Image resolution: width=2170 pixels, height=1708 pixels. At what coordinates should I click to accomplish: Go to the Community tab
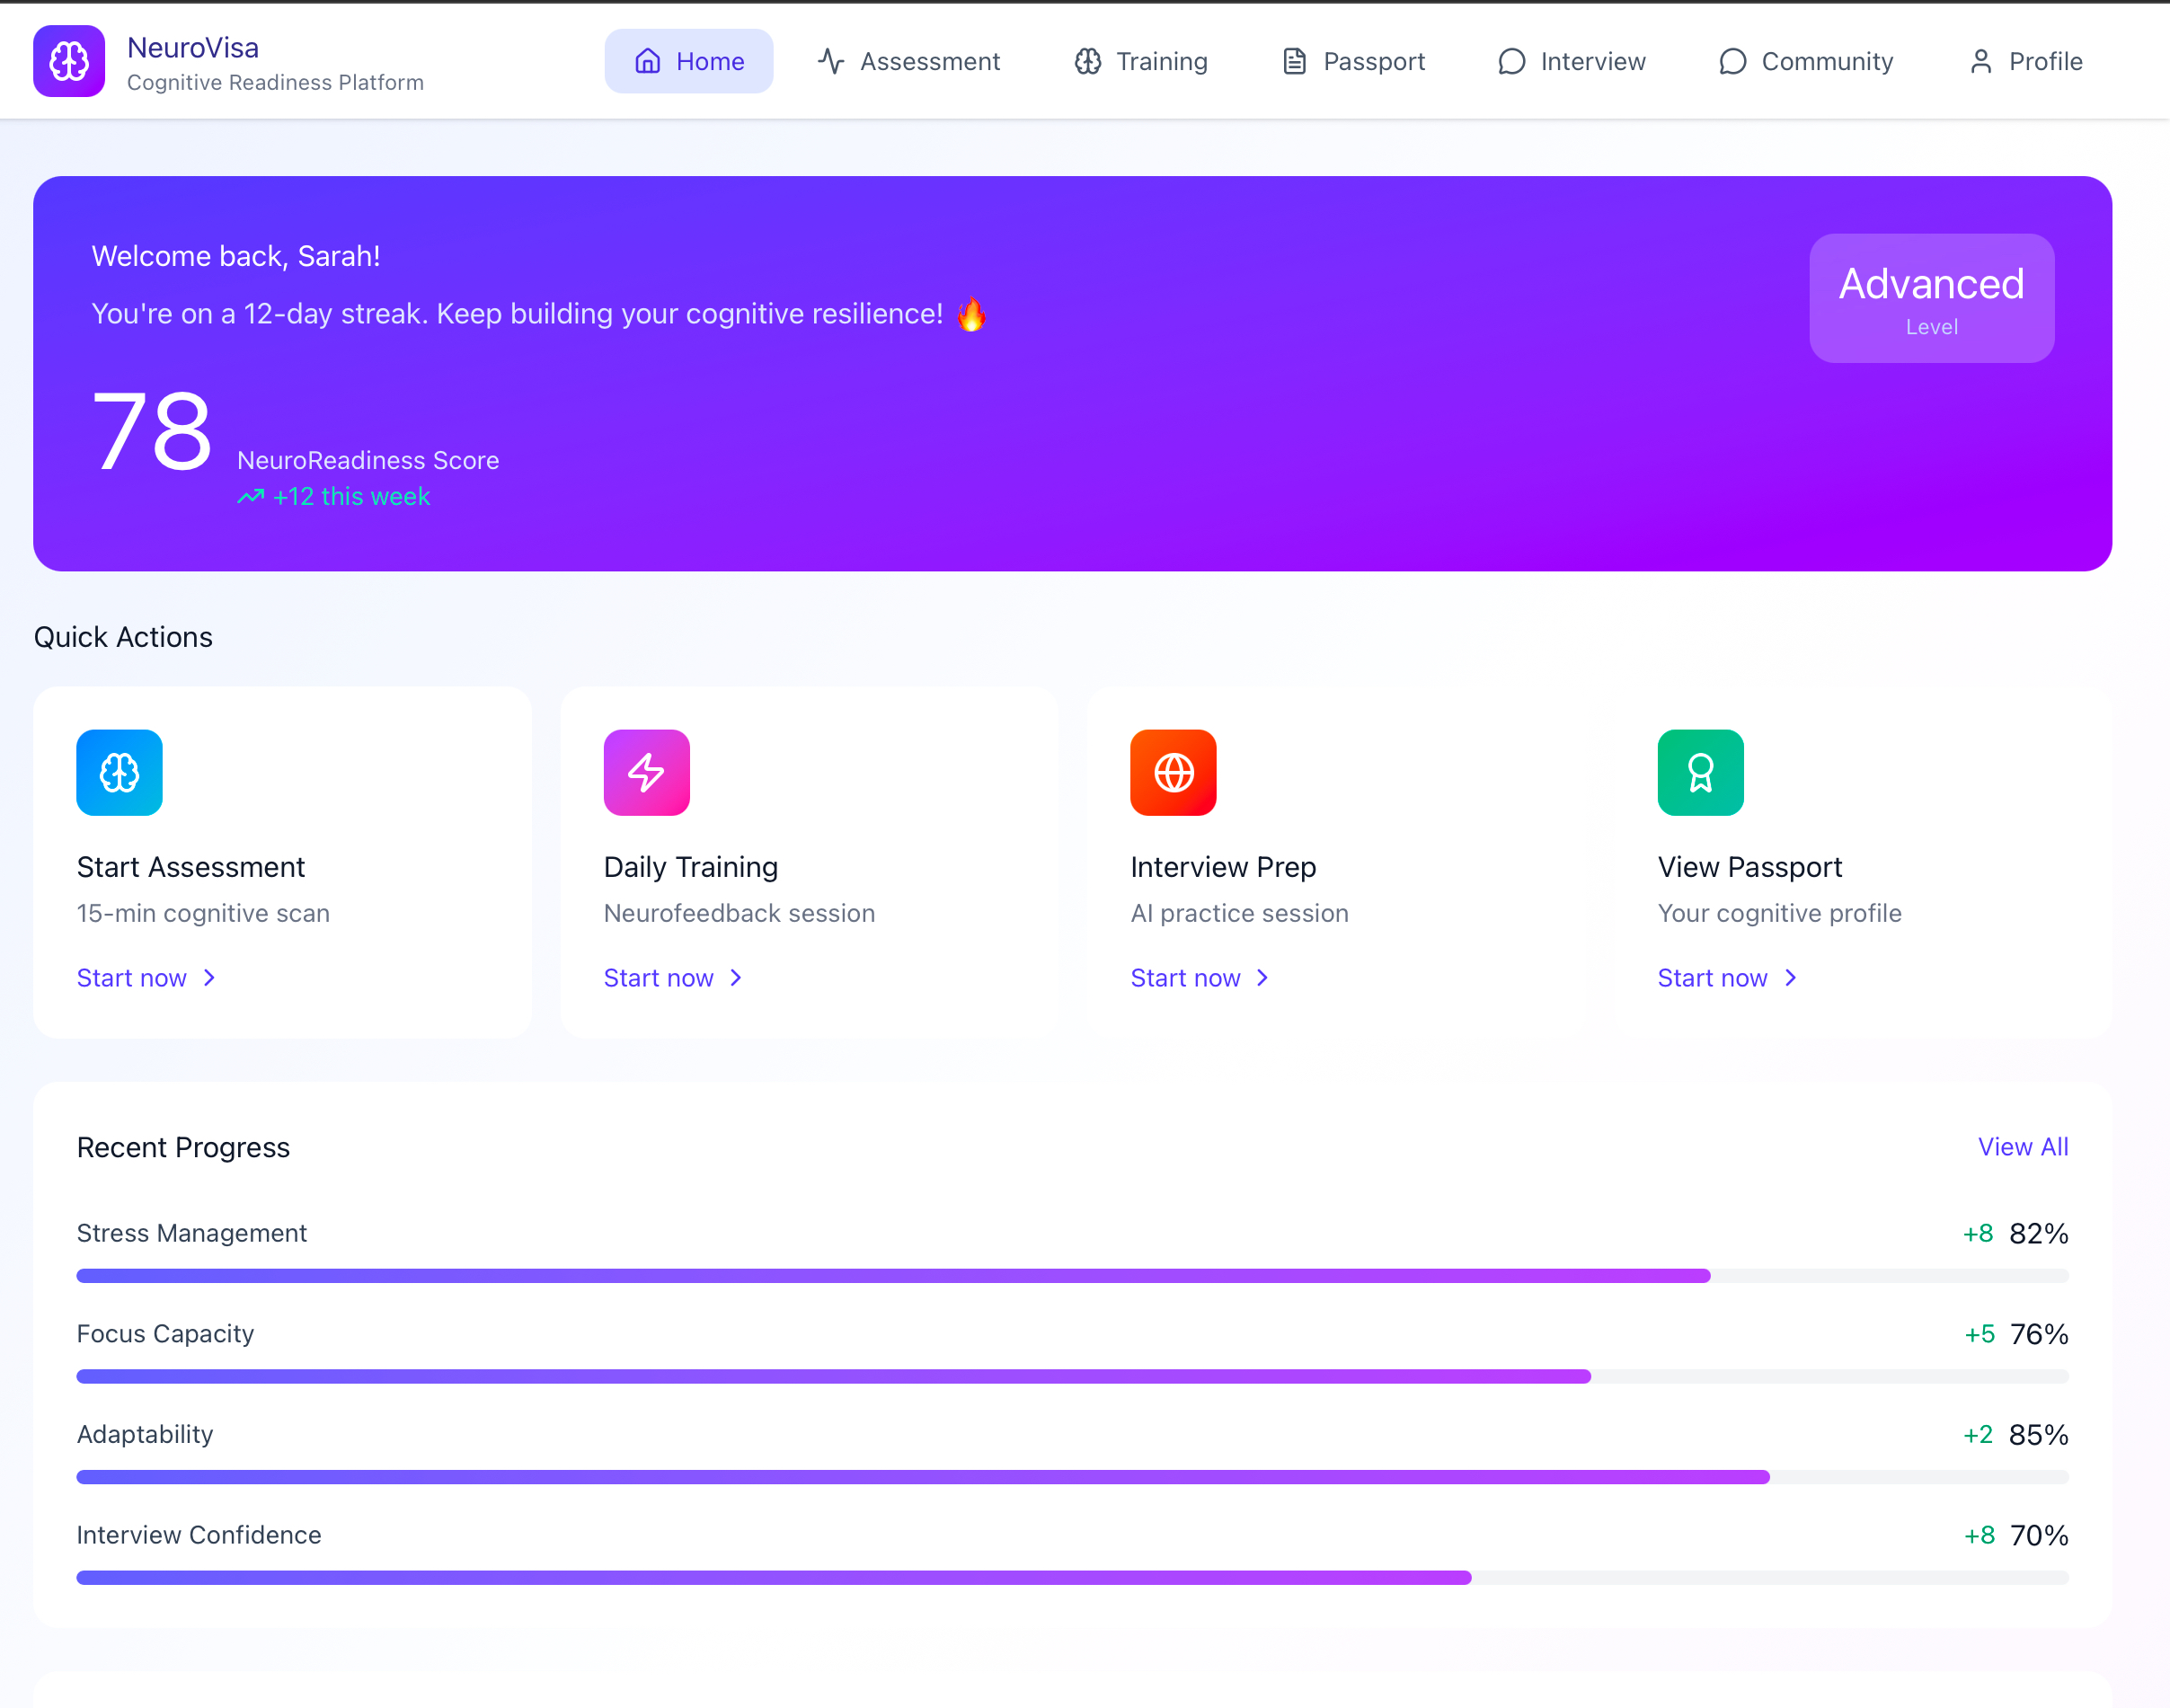(x=1805, y=61)
